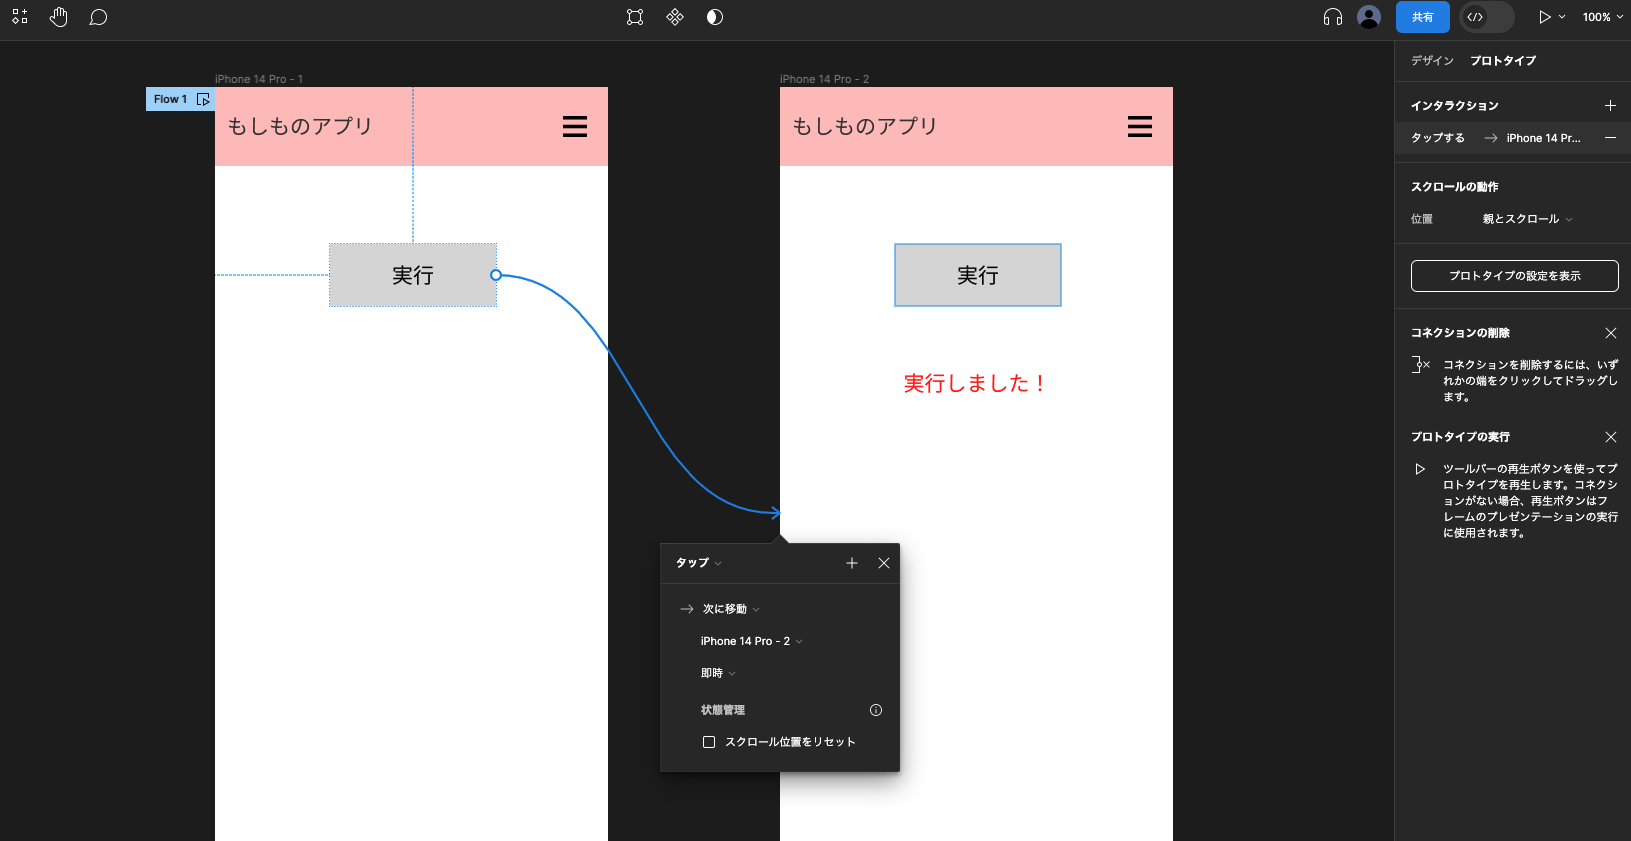Switch to the デザイン tab
Viewport: 1631px width, 841px height.
(x=1432, y=61)
